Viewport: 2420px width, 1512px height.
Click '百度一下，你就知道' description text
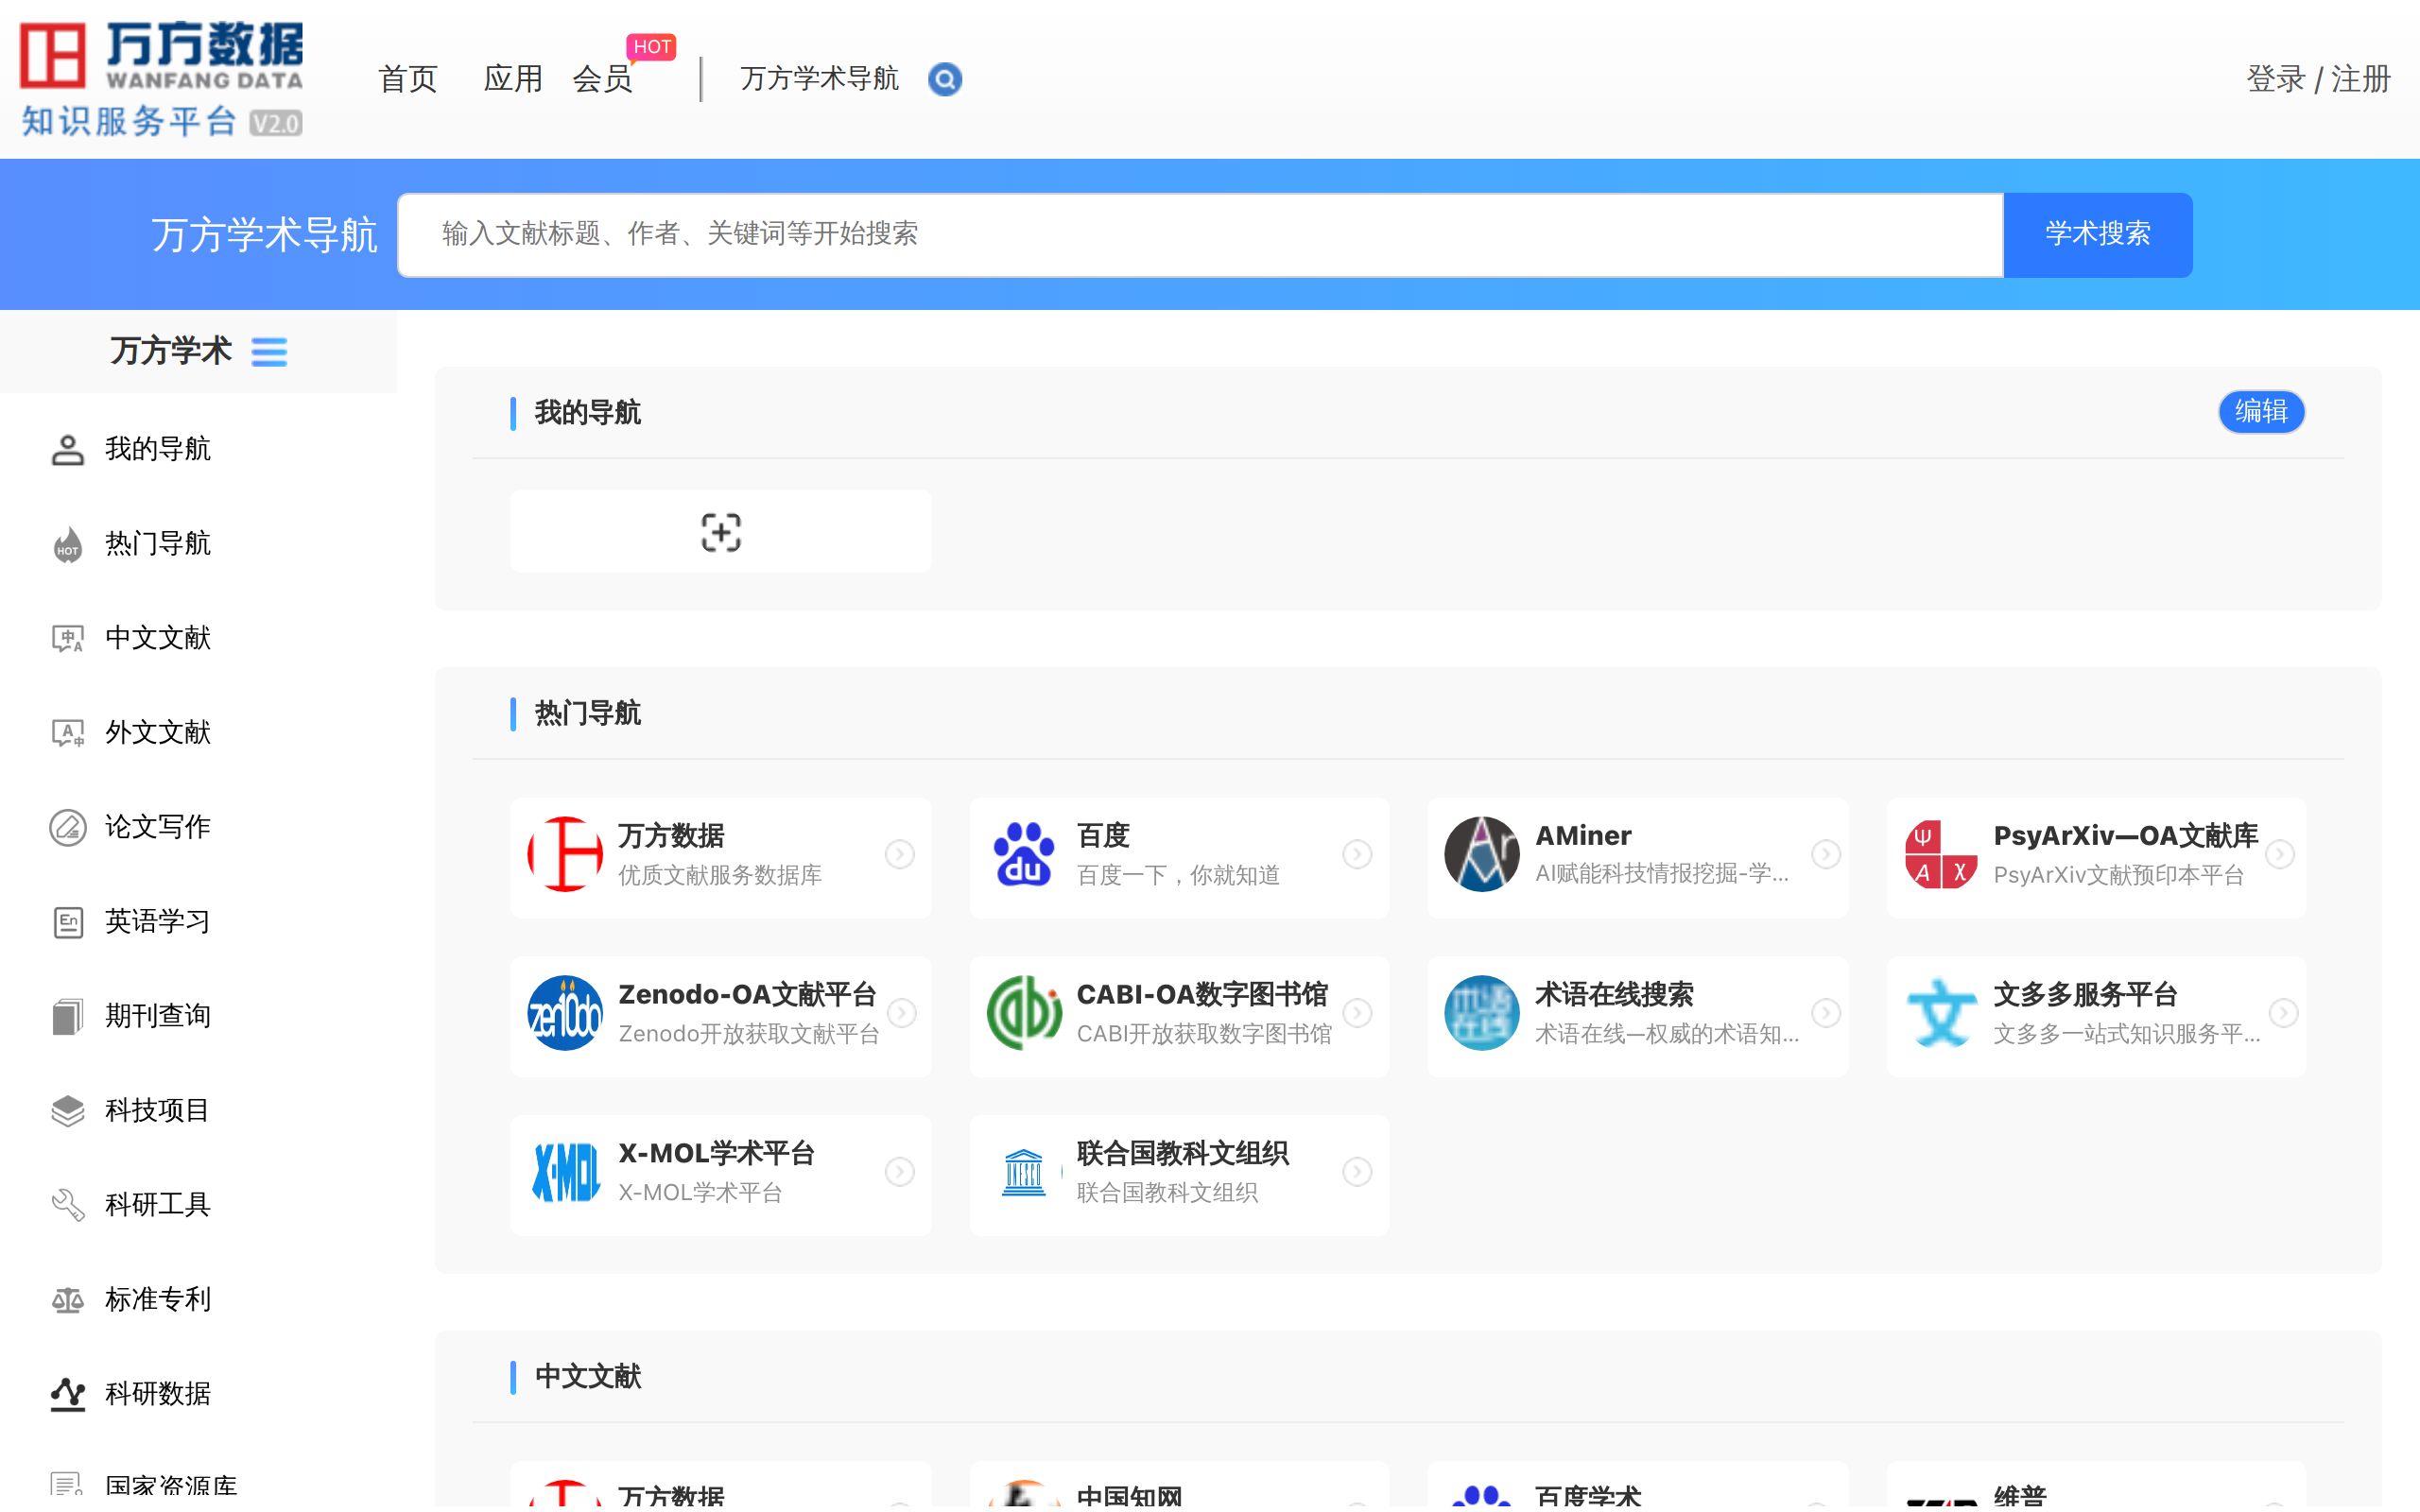[1178, 875]
